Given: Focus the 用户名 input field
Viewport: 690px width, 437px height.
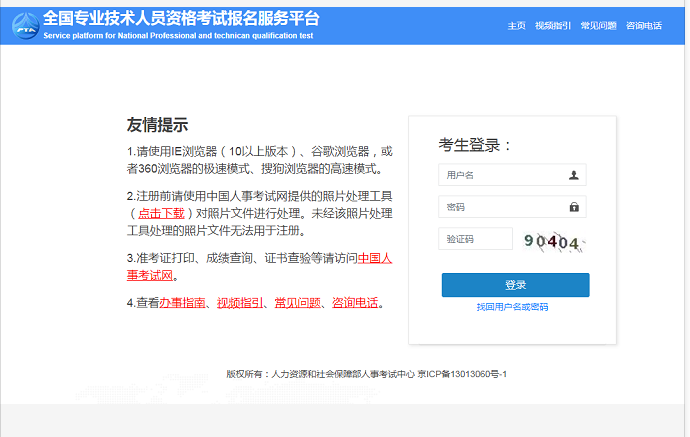Looking at the screenshot, I should point(512,175).
